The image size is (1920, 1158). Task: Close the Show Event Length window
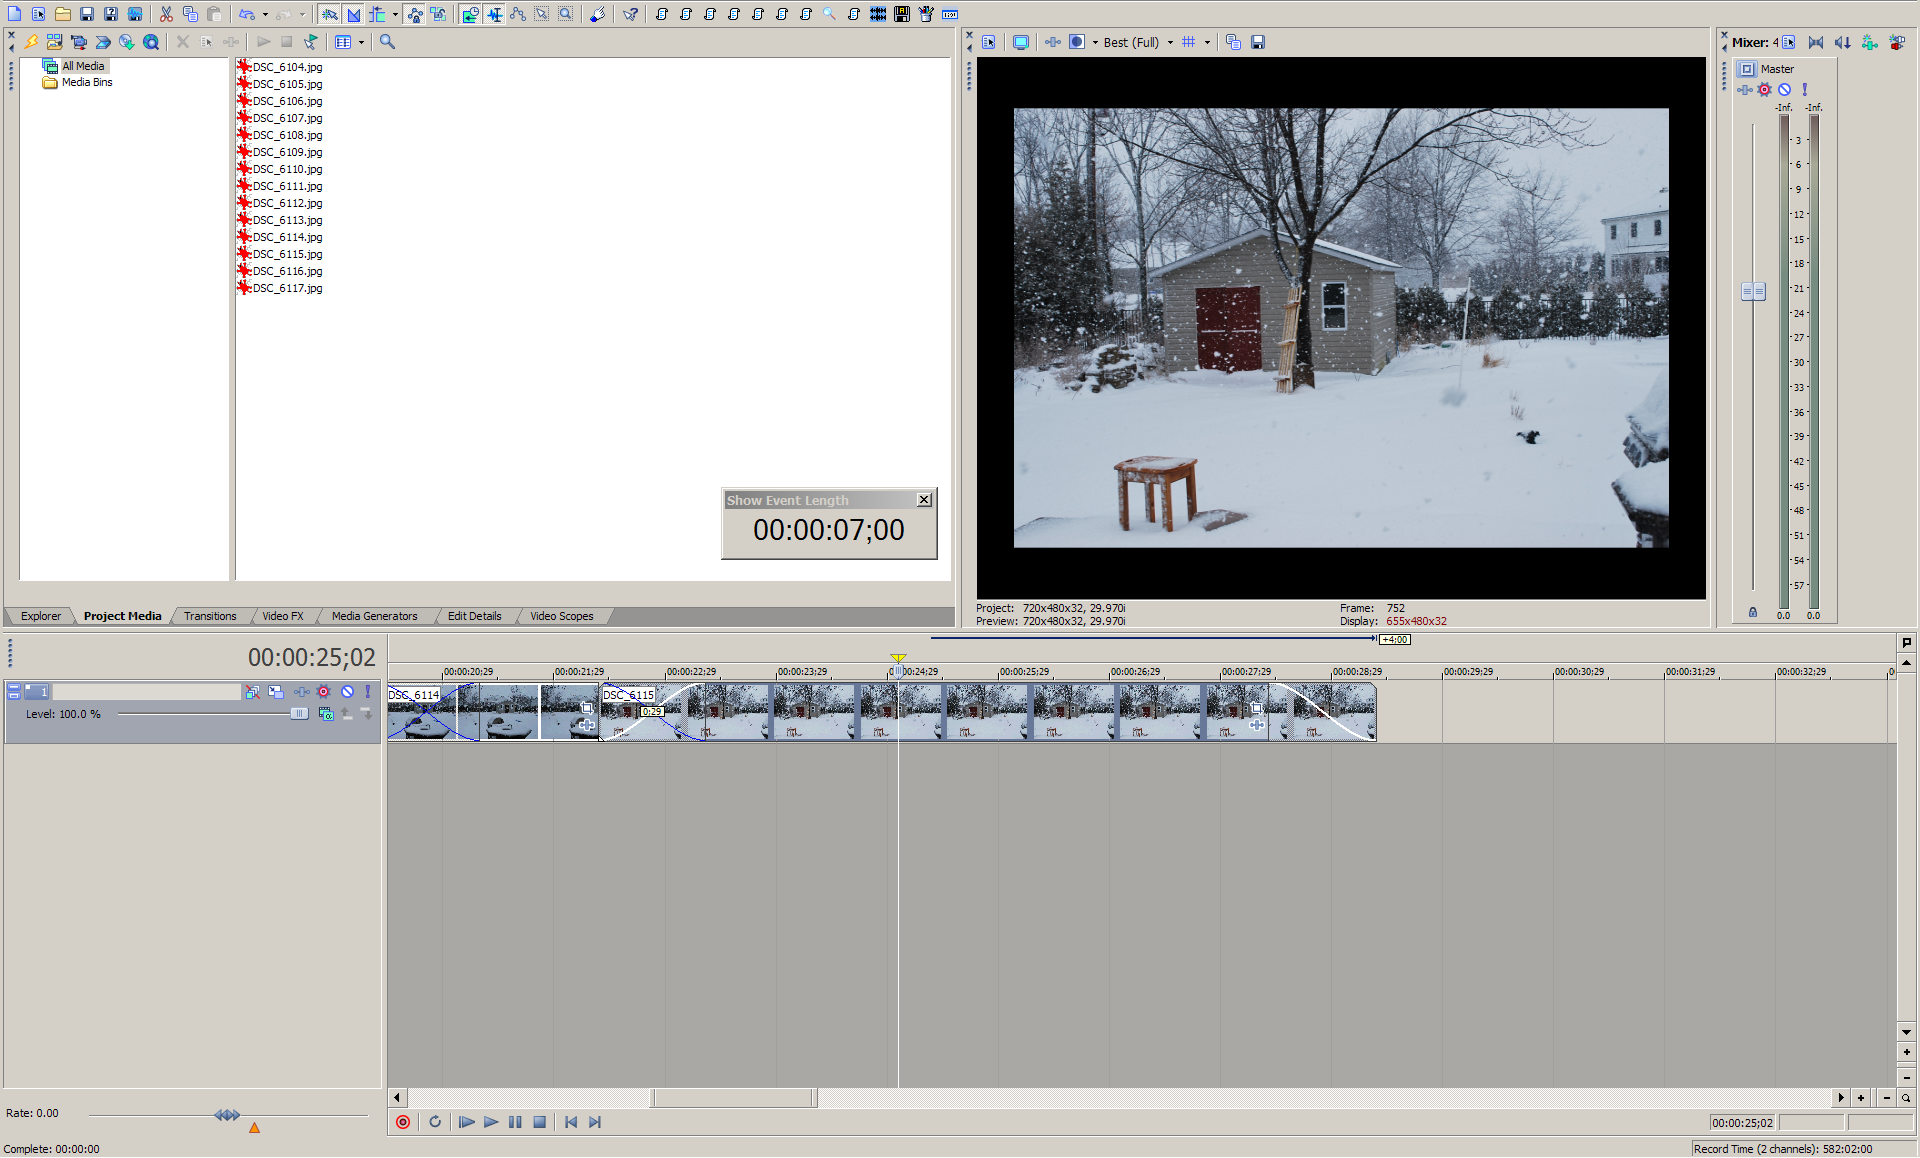click(x=924, y=500)
